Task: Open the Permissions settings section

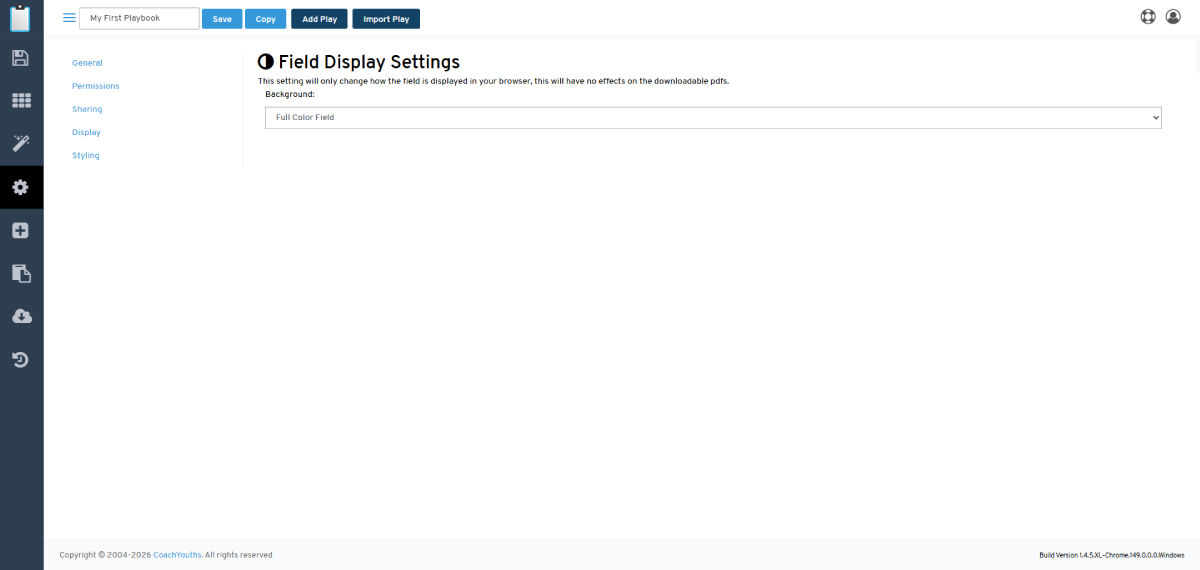Action: 95,86
